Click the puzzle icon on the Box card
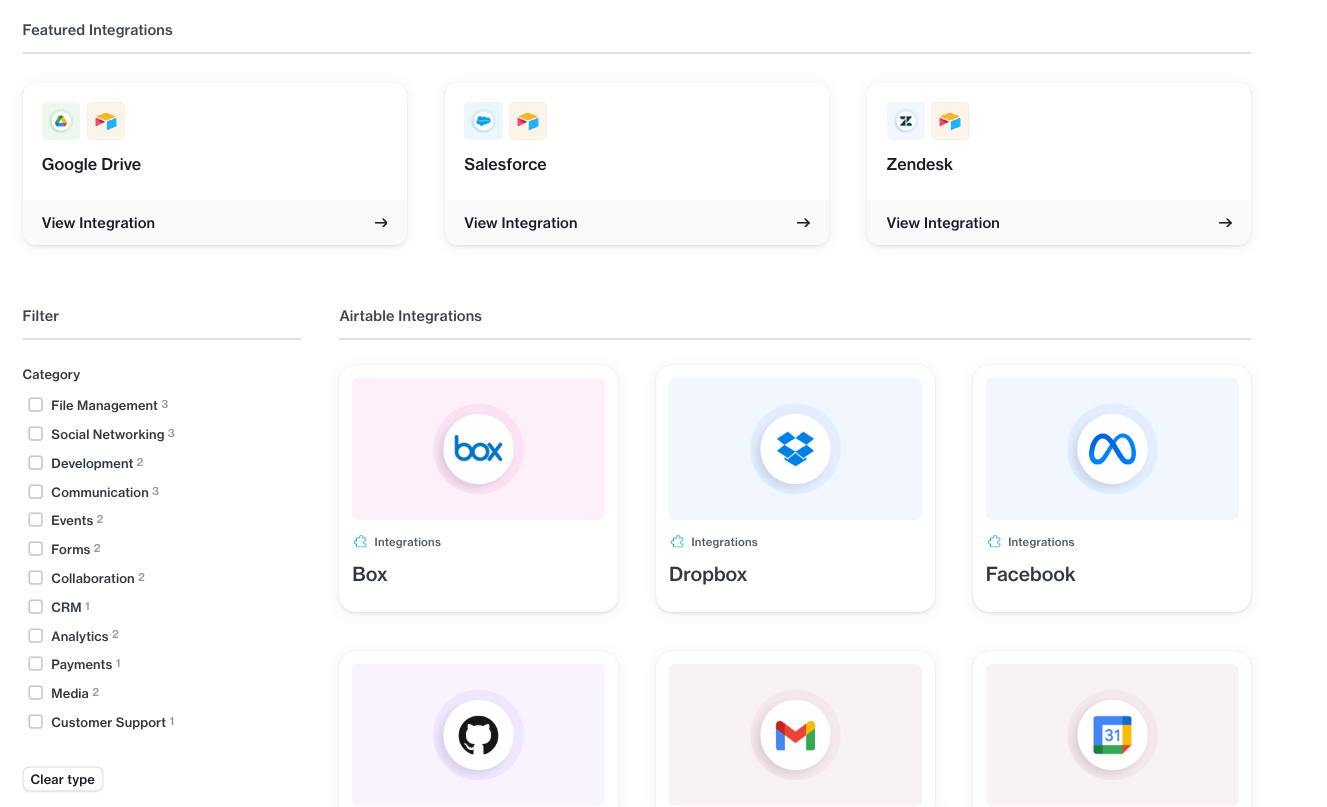Screen dimensions: 1327x807 tap(361, 542)
